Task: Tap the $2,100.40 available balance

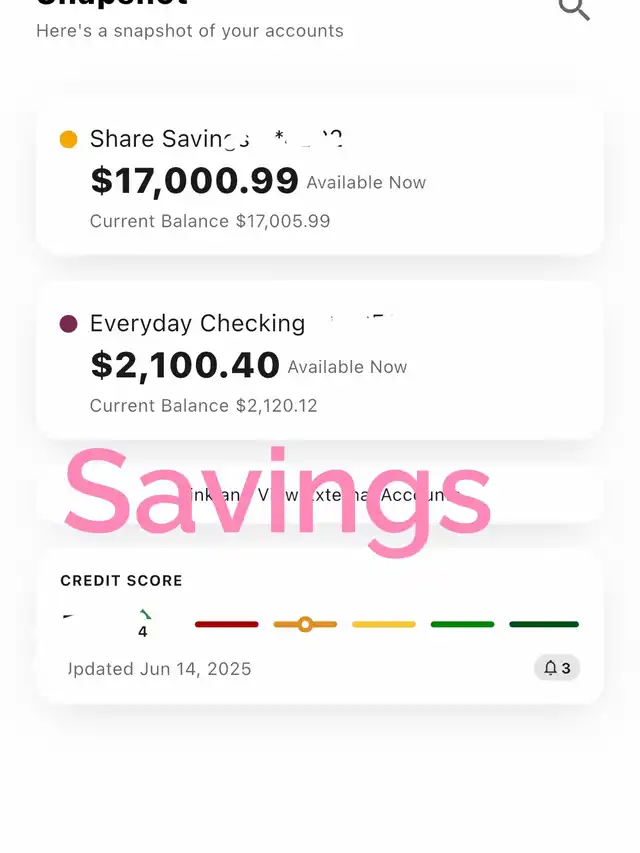Action: click(x=185, y=365)
